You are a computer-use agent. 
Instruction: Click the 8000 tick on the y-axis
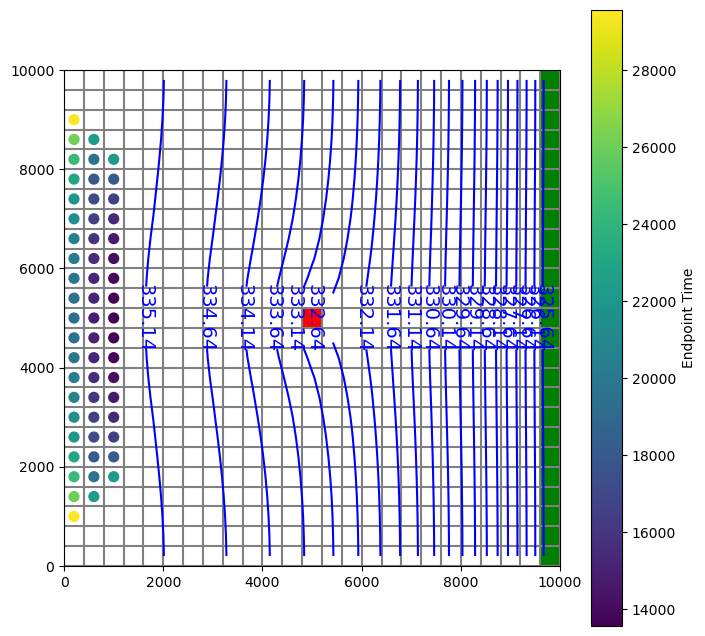(x=36, y=170)
